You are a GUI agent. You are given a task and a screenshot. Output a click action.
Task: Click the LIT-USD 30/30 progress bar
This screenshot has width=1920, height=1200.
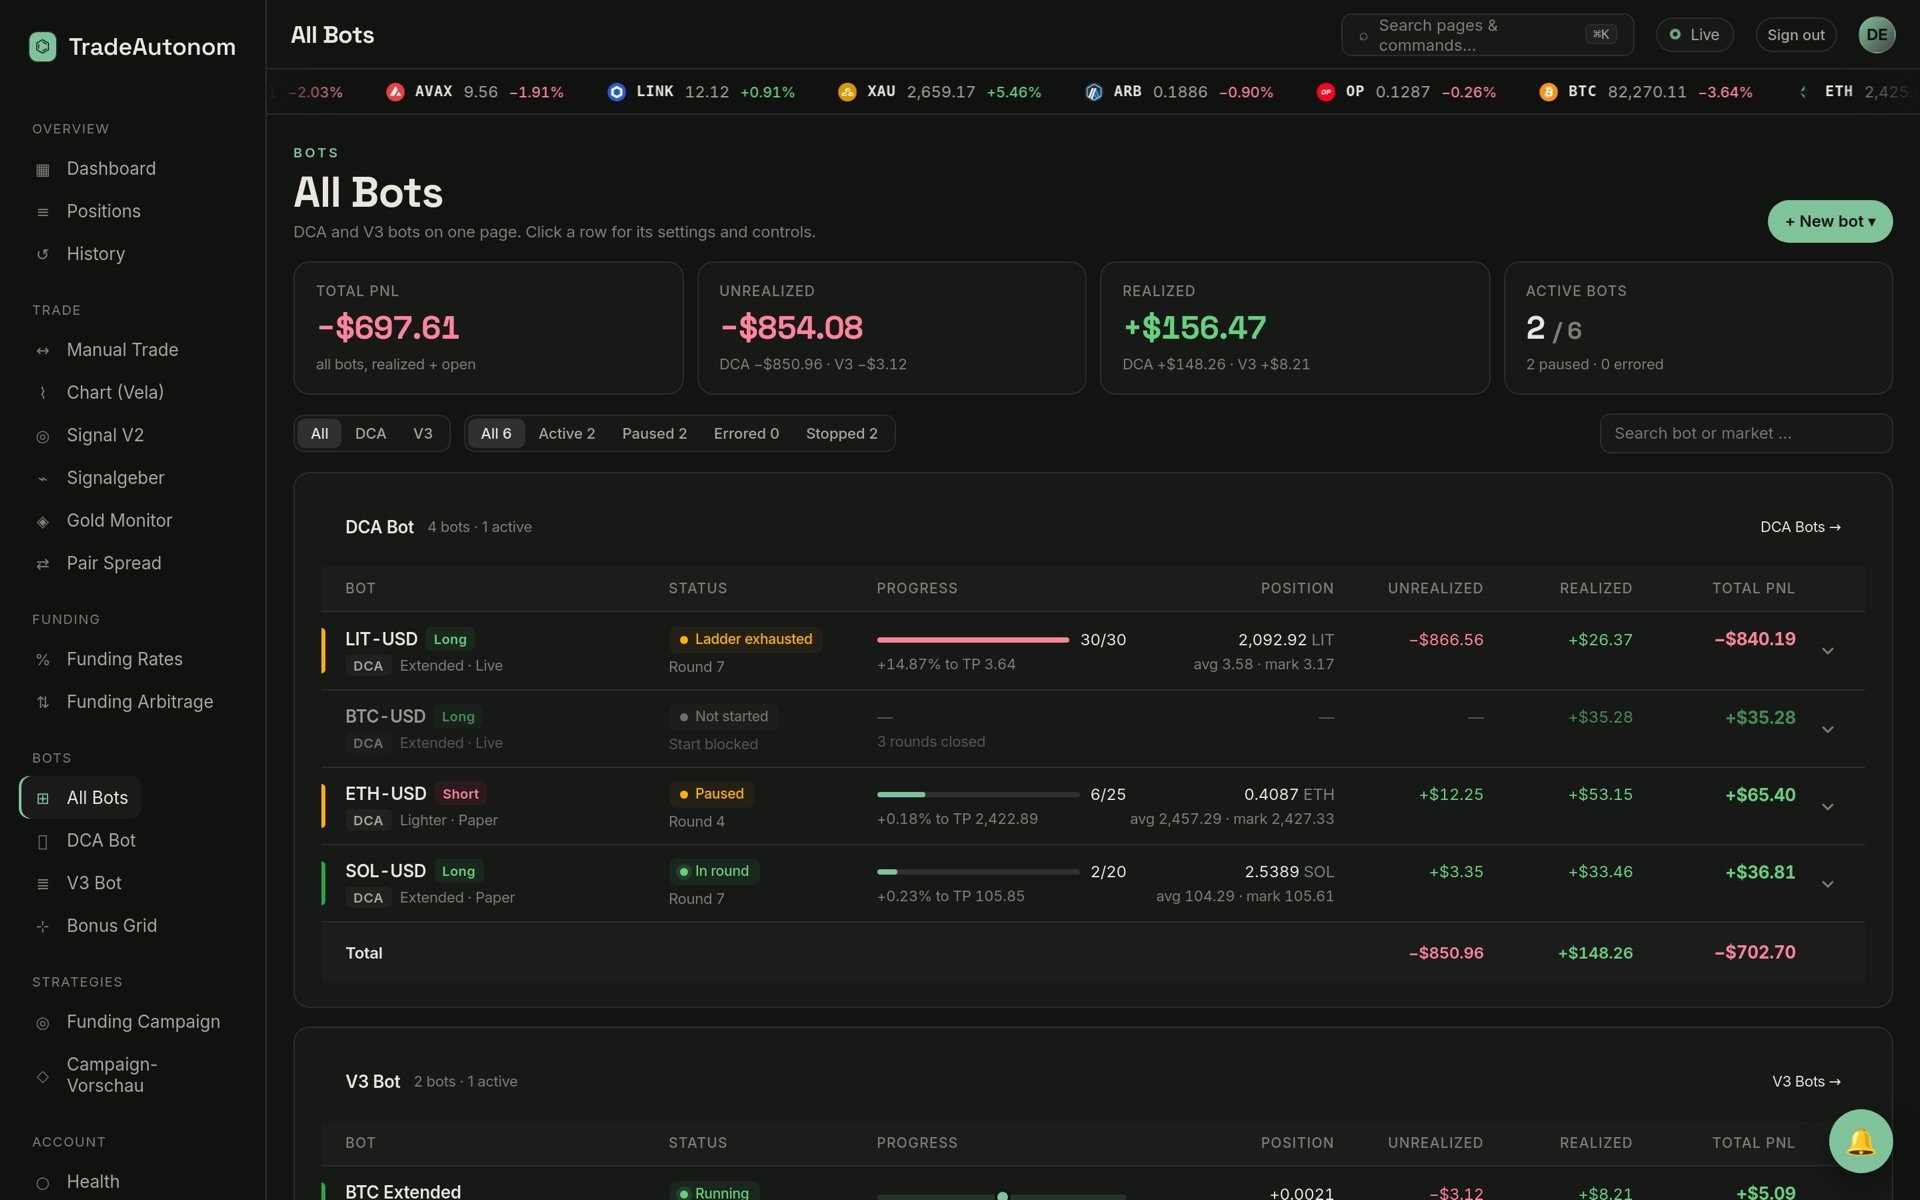(x=973, y=639)
